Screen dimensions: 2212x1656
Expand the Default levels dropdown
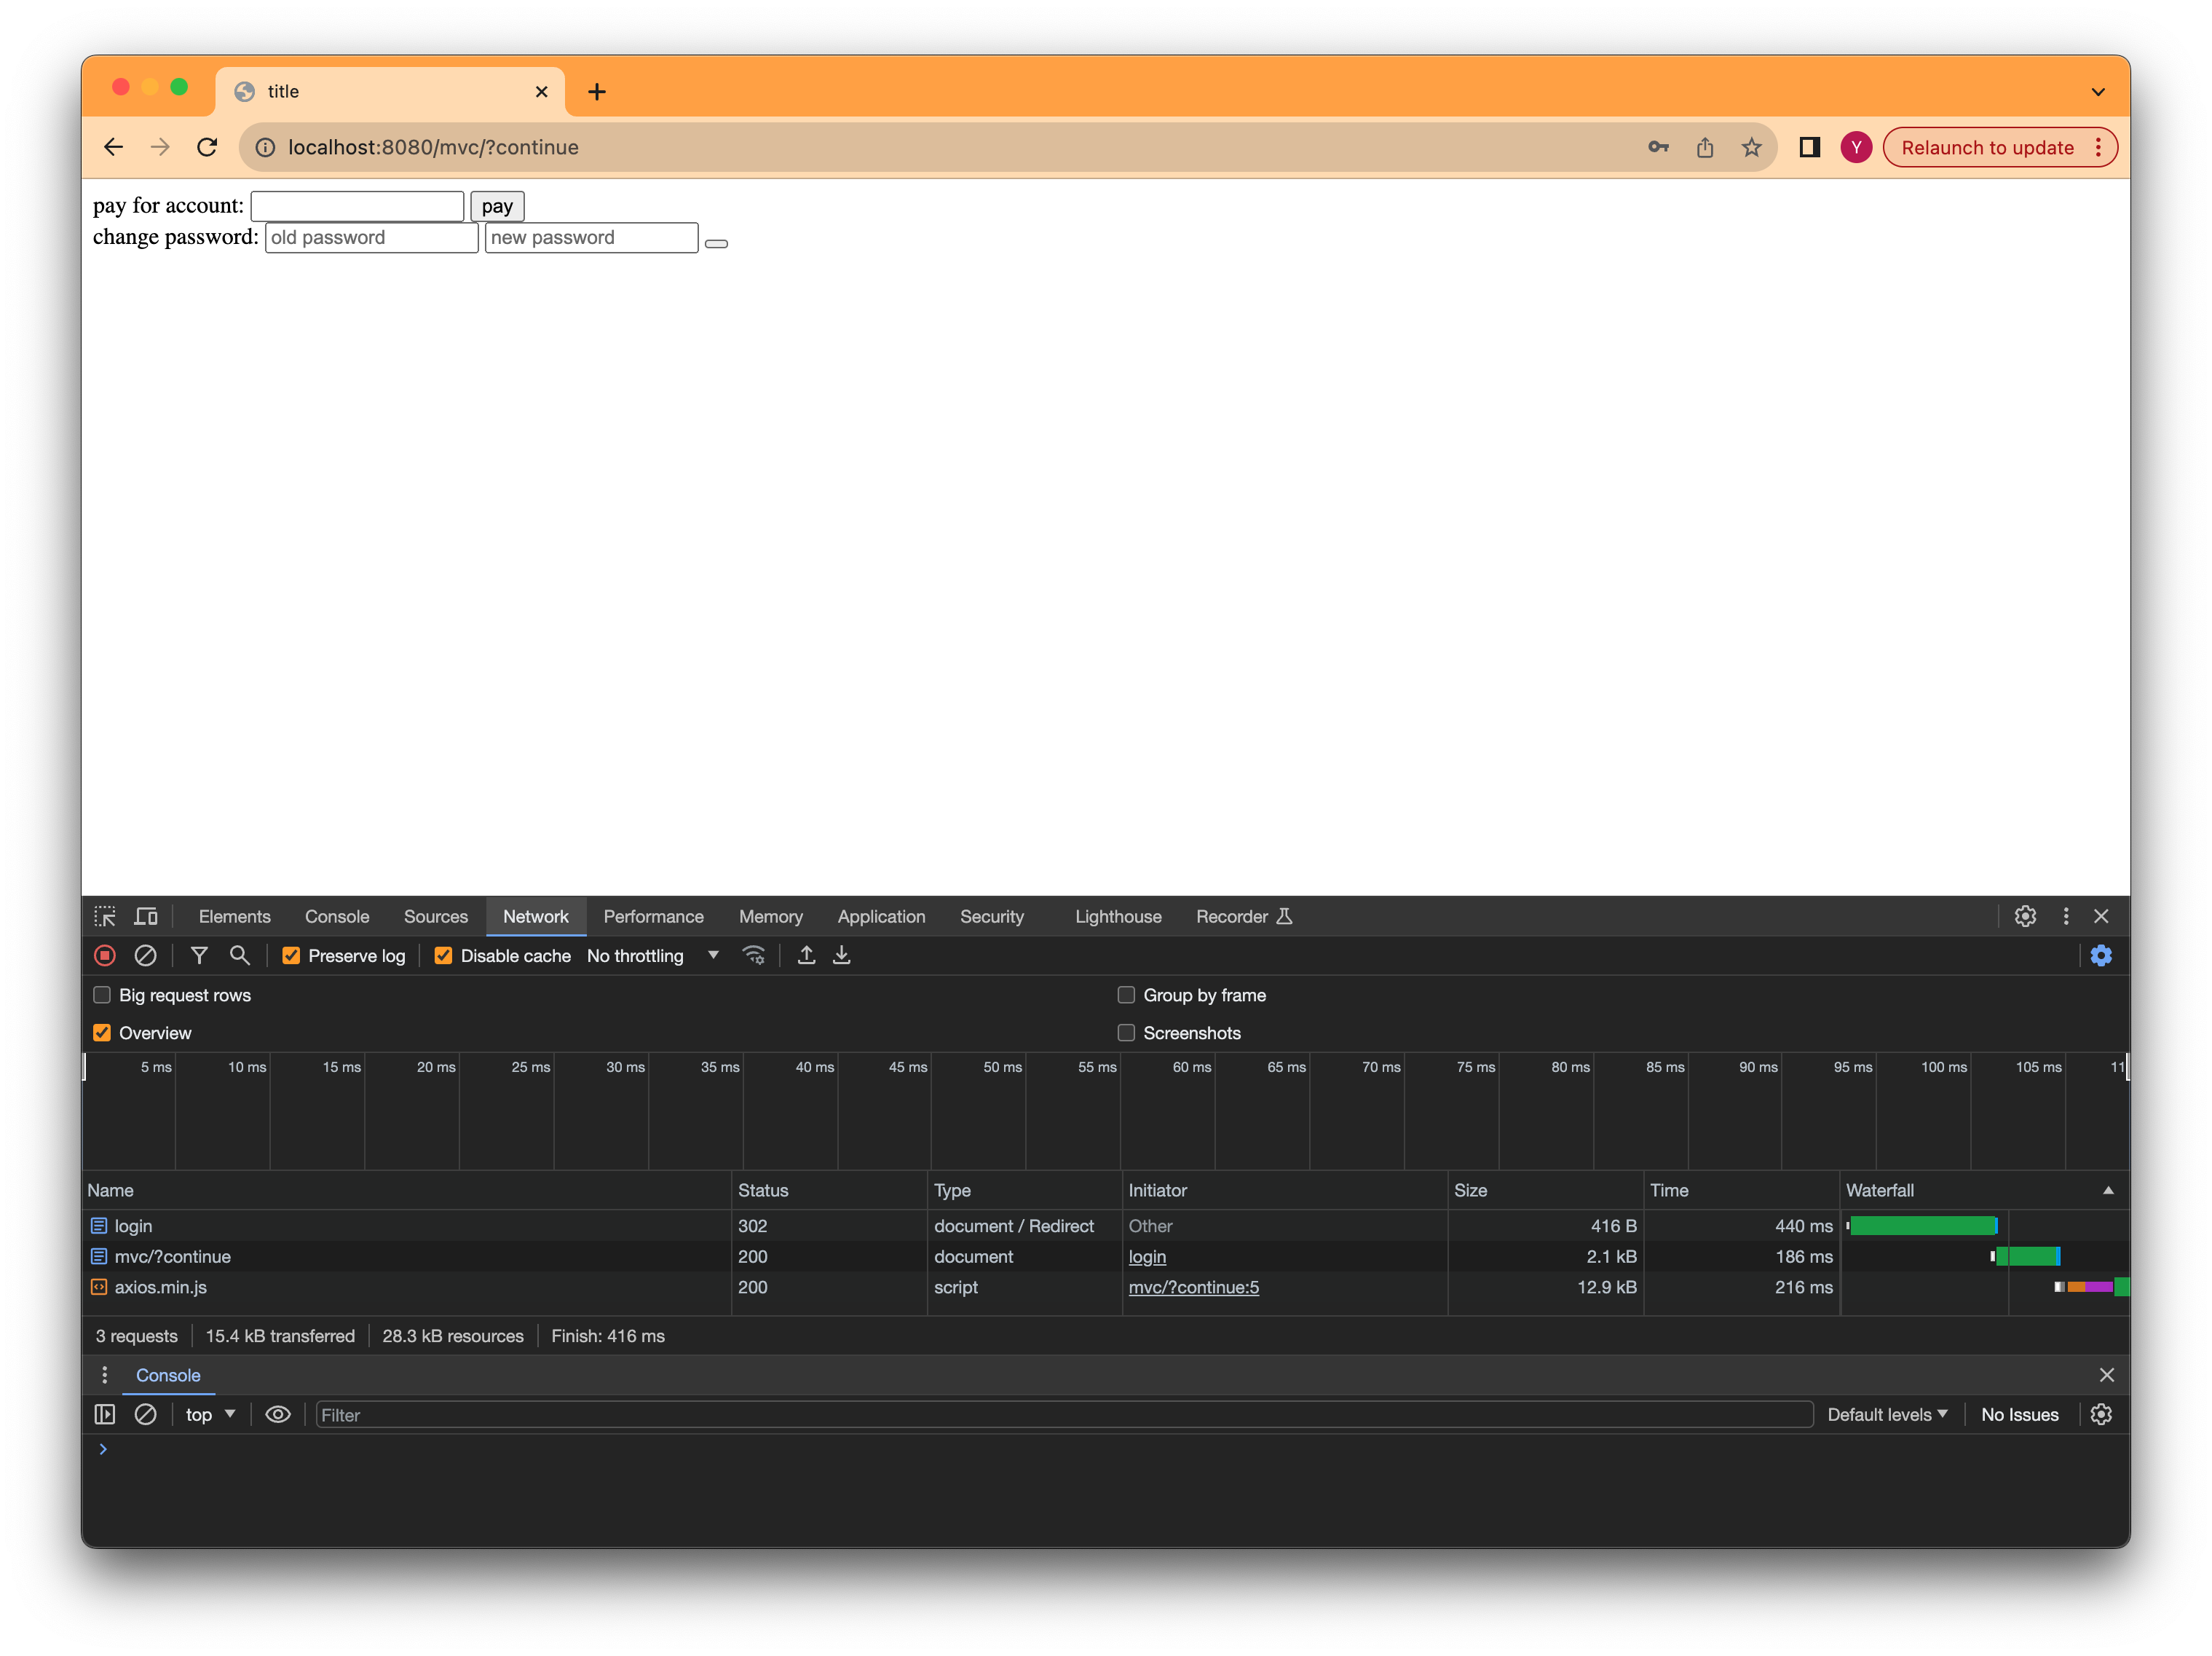click(x=1886, y=1414)
